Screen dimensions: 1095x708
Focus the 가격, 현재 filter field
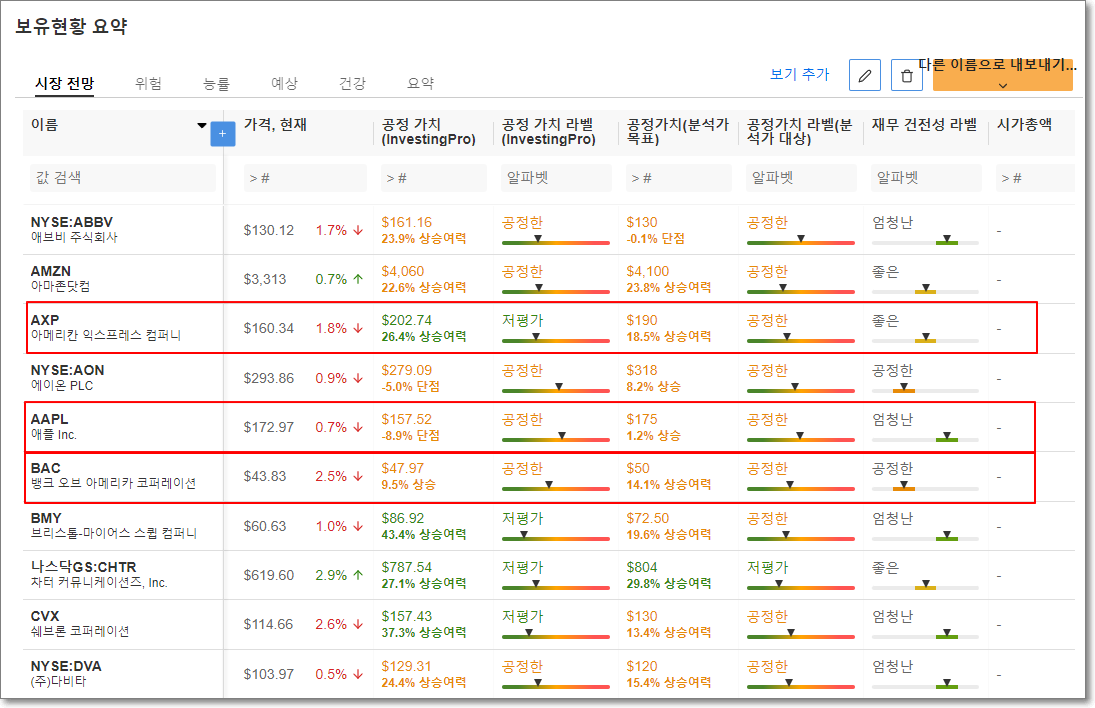coord(304,178)
